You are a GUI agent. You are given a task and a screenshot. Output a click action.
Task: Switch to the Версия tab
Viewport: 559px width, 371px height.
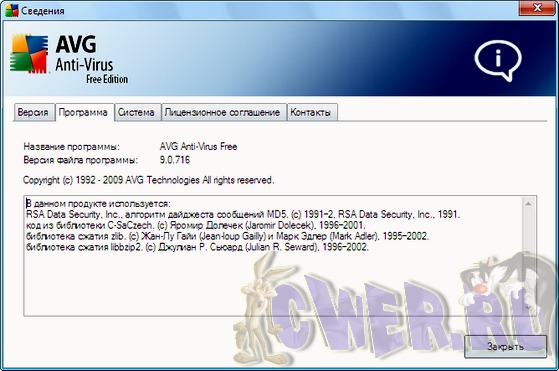click(x=34, y=112)
